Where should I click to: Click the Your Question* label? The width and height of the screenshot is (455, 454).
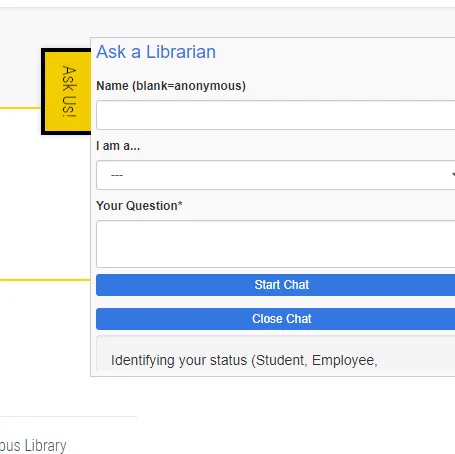(139, 206)
